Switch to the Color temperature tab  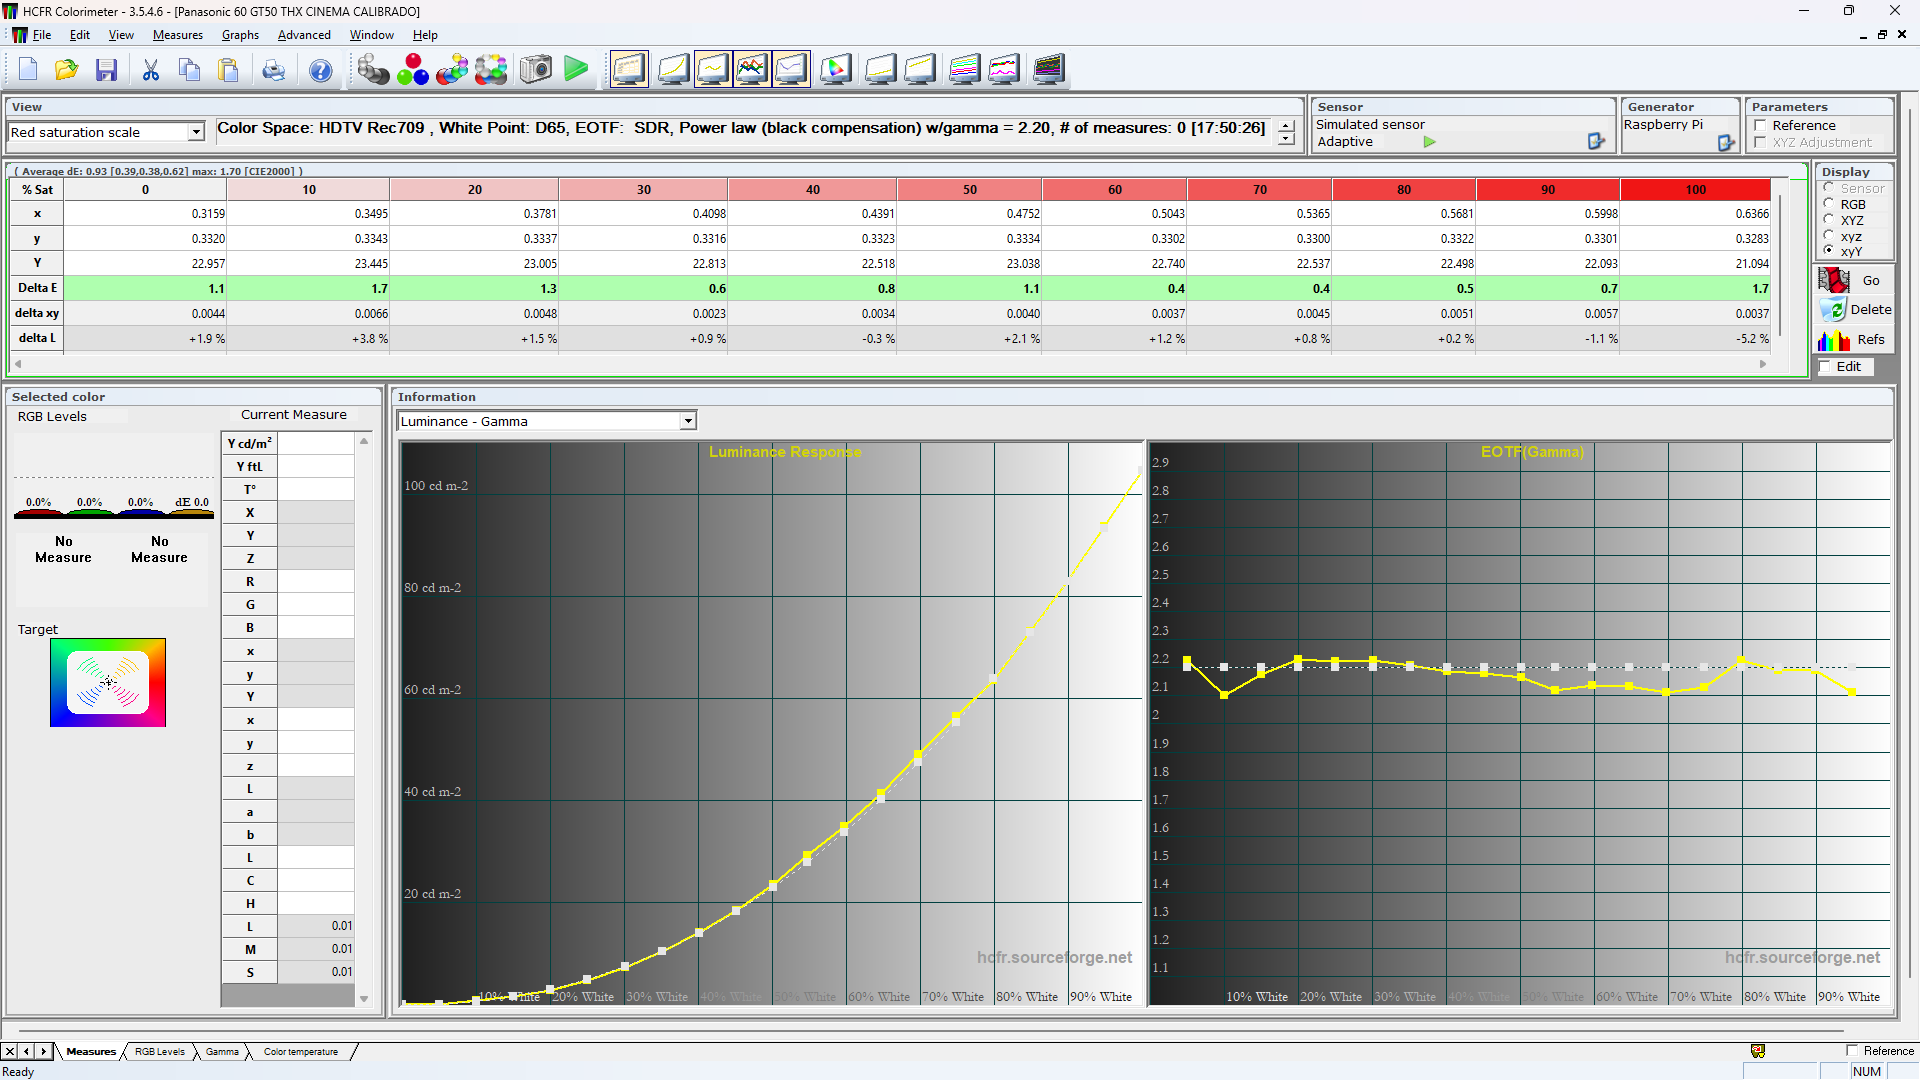pyautogui.click(x=301, y=1052)
